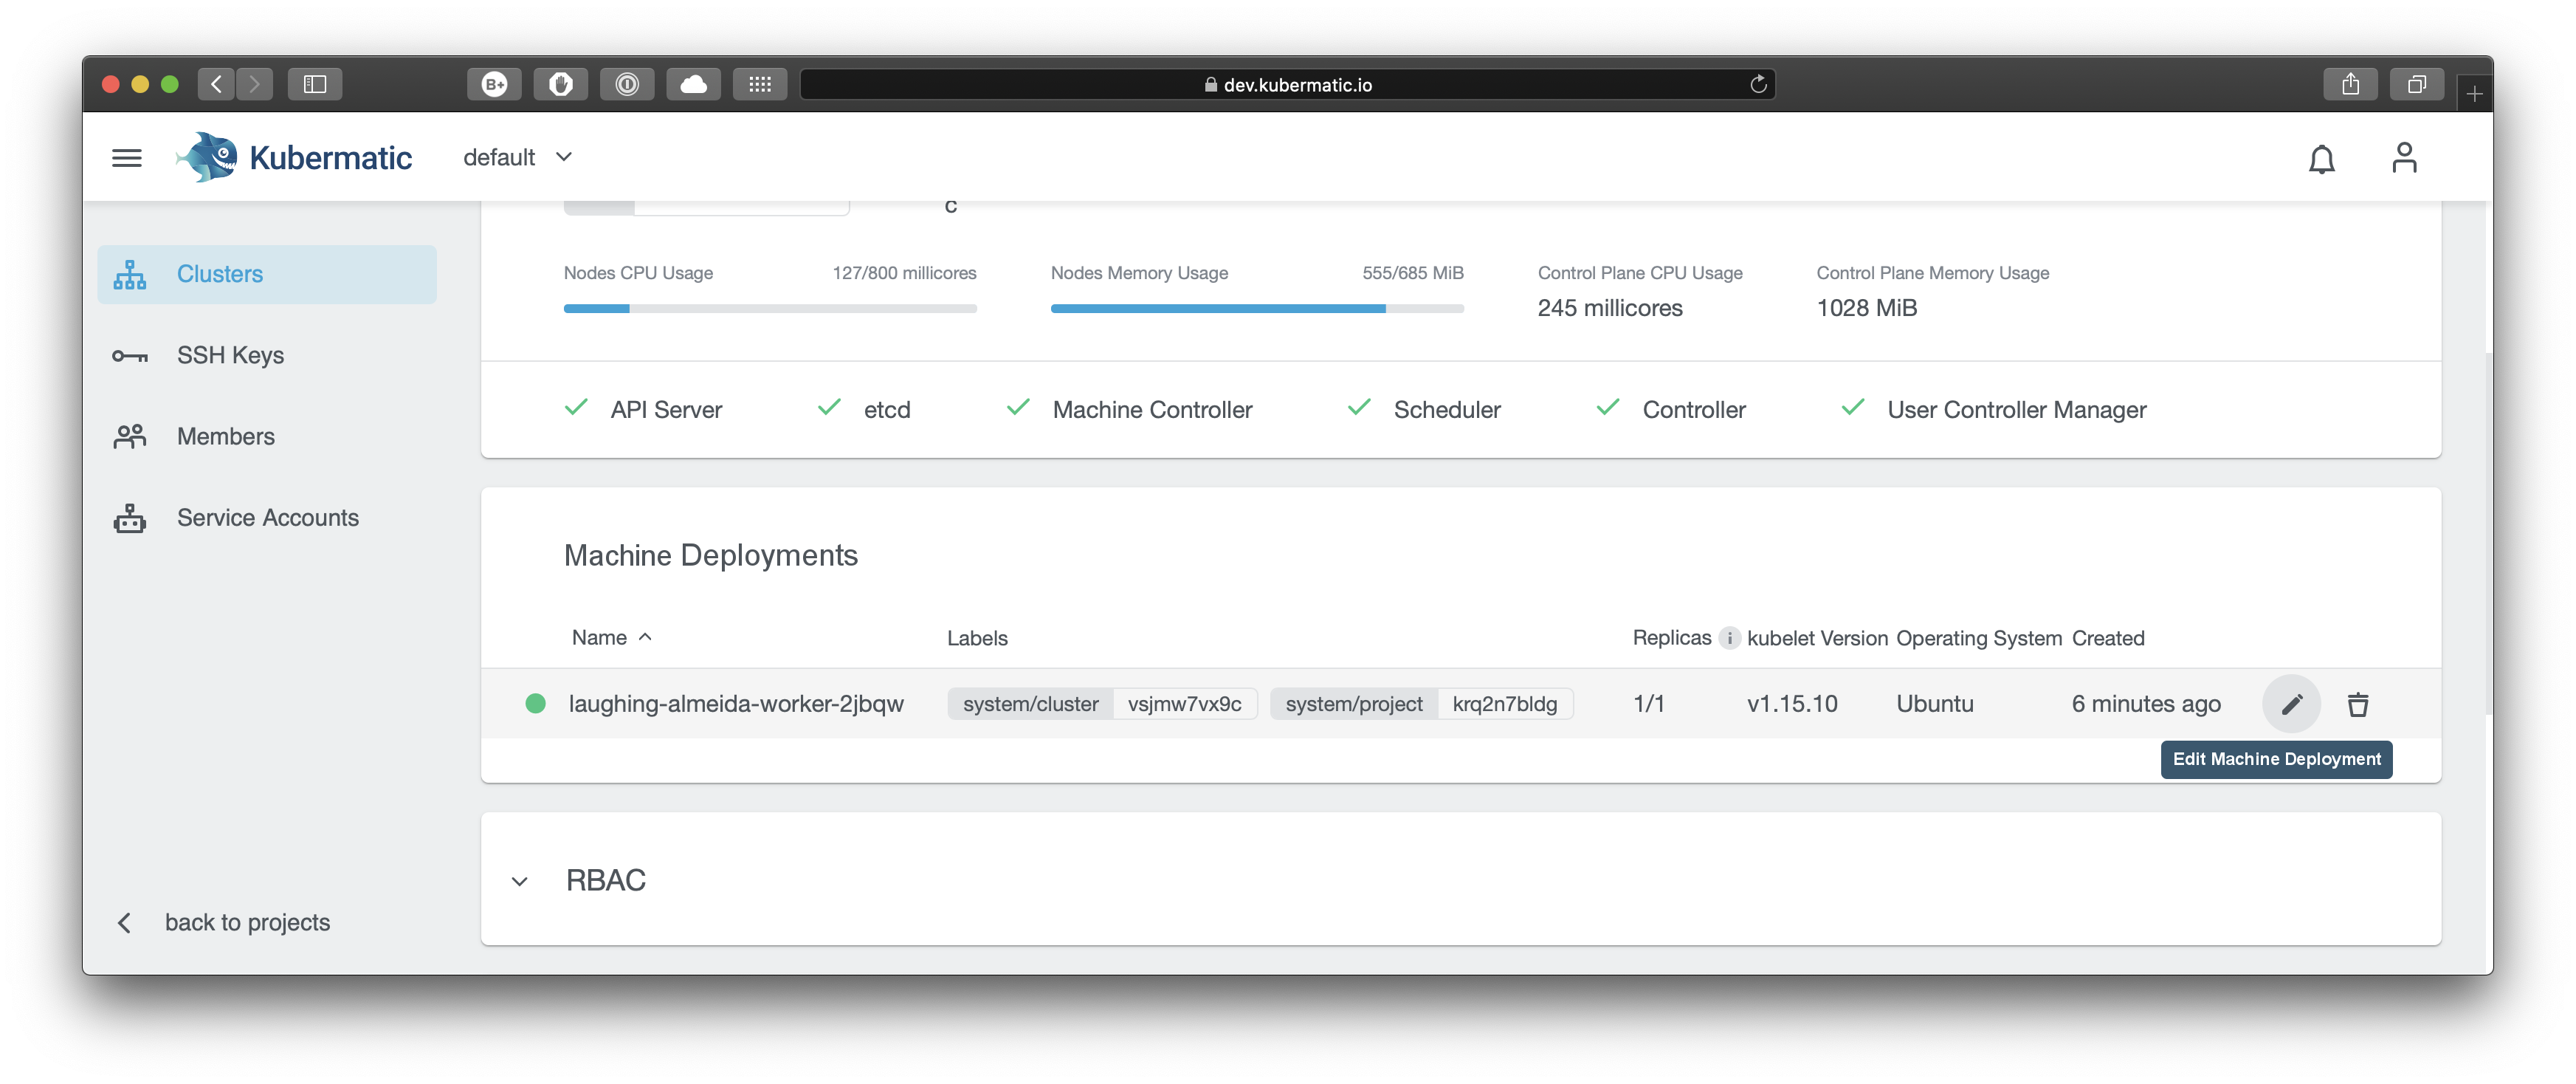2576x1084 pixels.
Task: Expand the RBAC section
Action: point(519,881)
